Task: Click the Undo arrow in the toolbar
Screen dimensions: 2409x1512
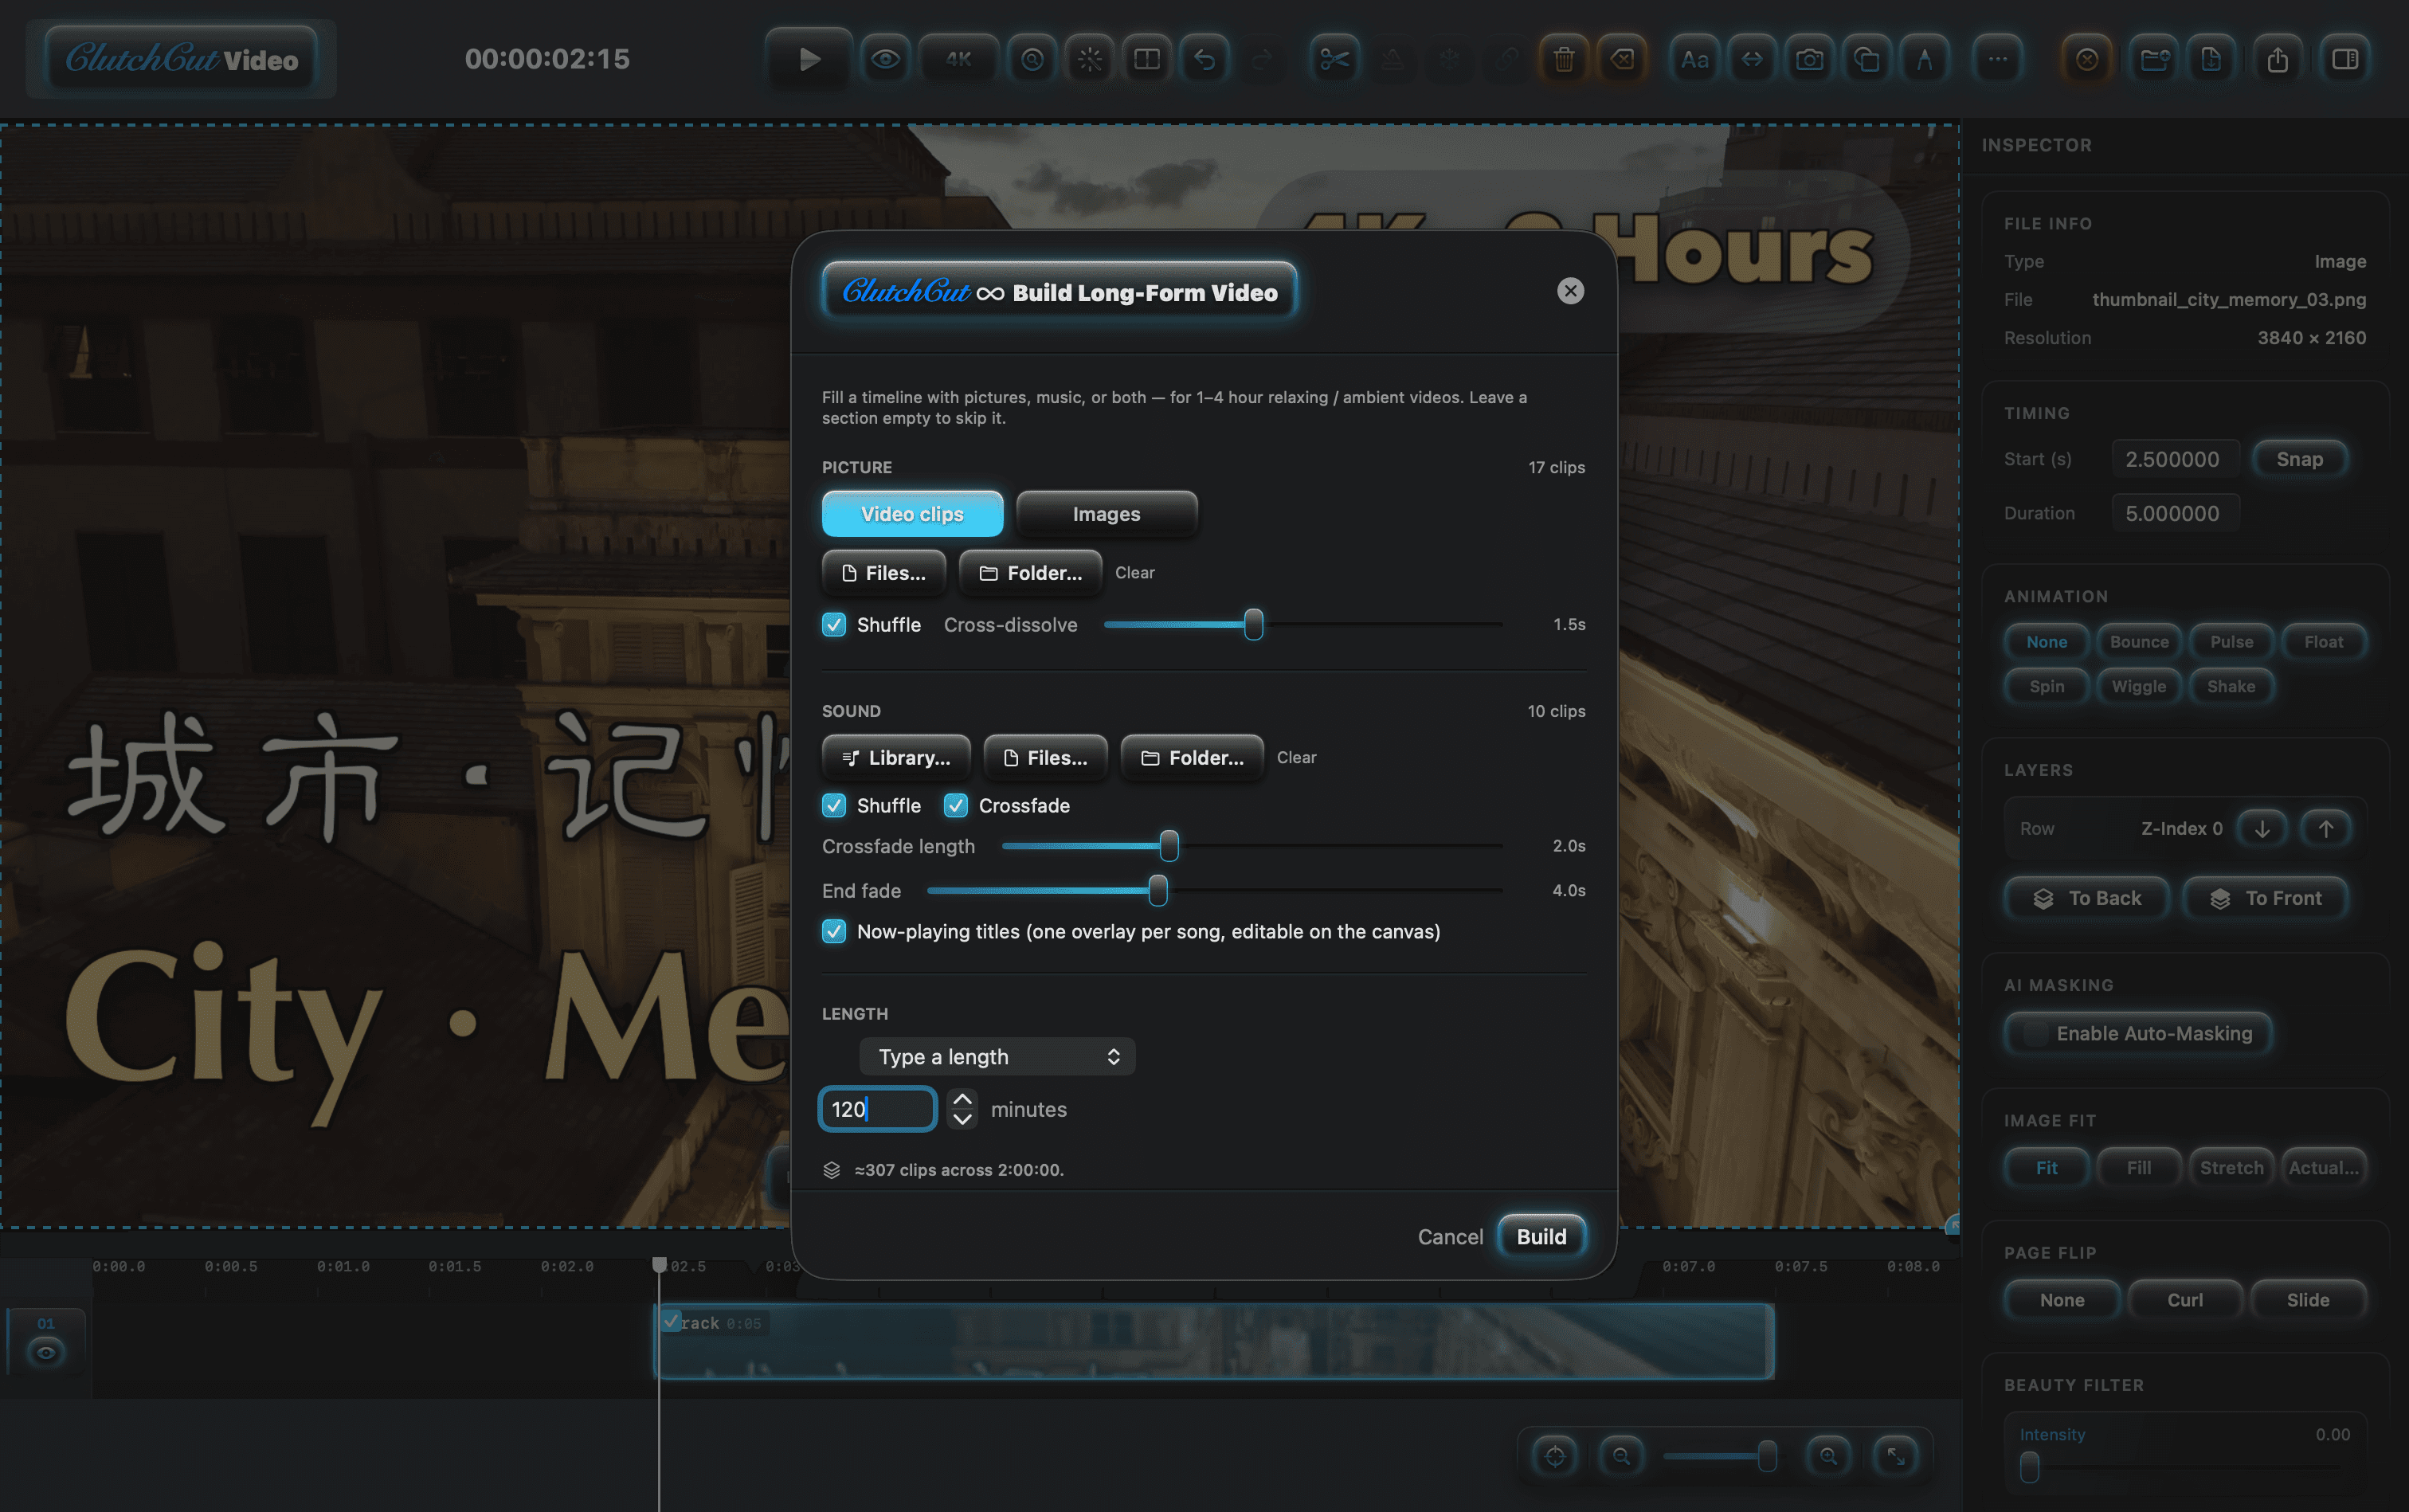Action: 1205,59
